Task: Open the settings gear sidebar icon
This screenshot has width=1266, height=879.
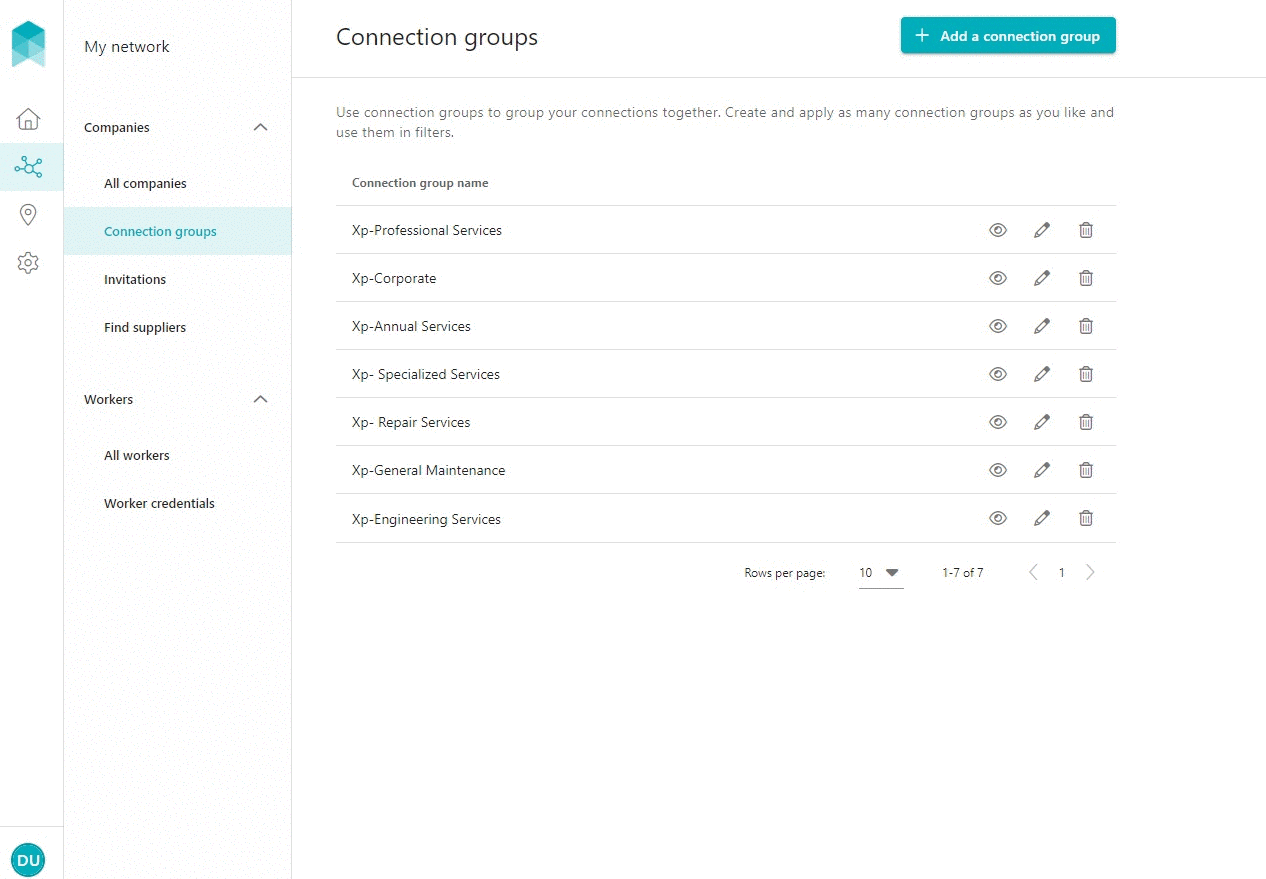Action: pos(28,263)
